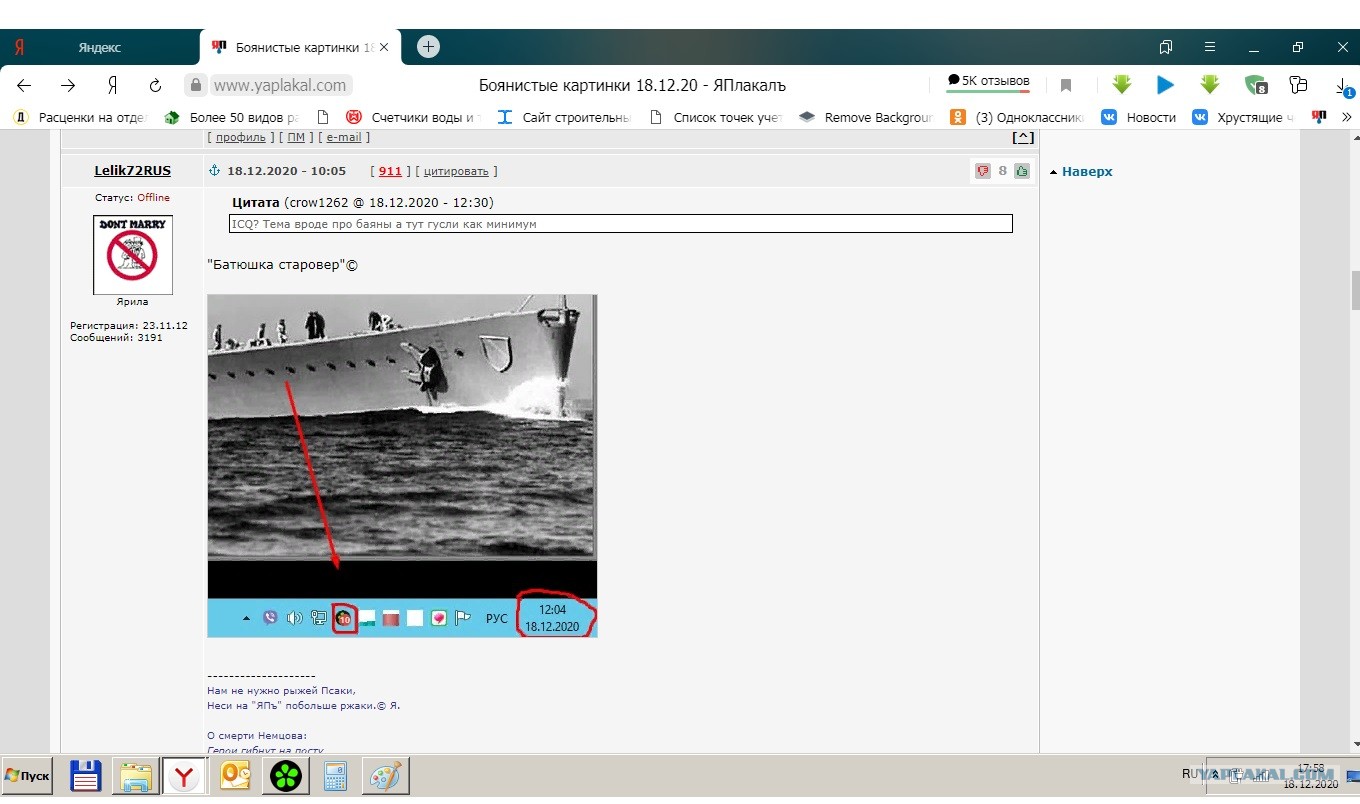The height and width of the screenshot is (804, 1360).
Task: Open the Remove Background bookmark
Action: tap(866, 117)
